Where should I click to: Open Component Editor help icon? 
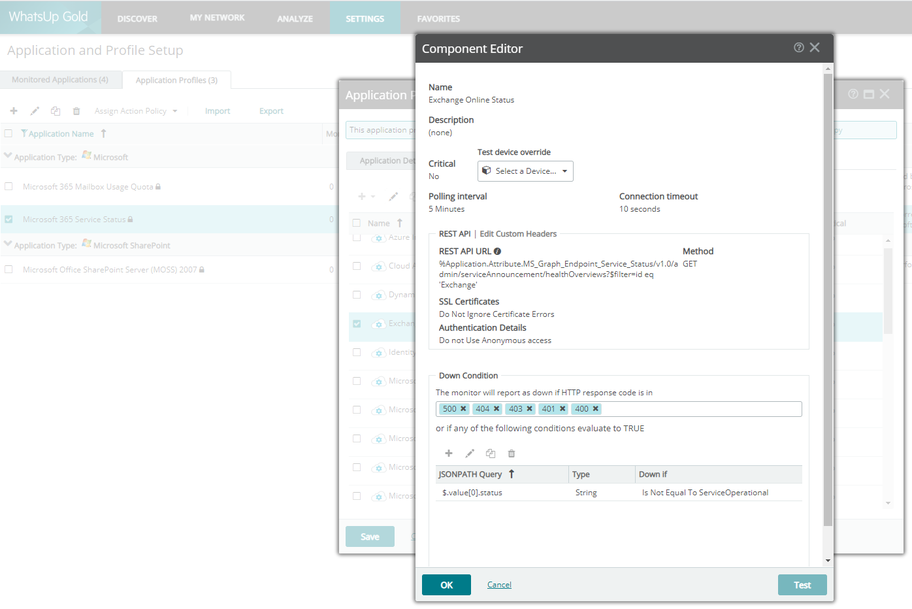tap(799, 48)
